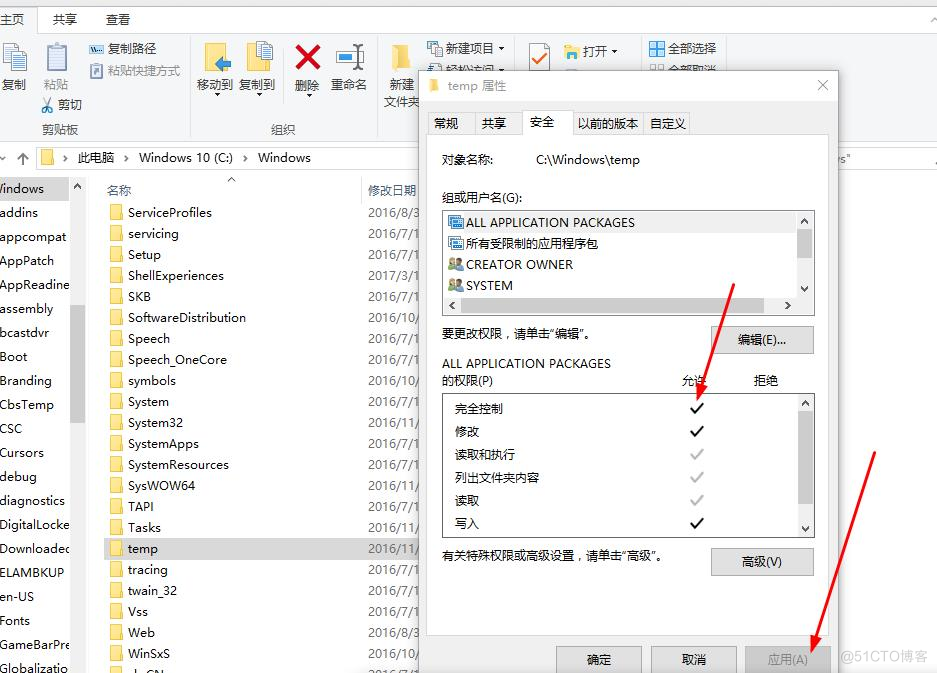937x673 pixels.
Task: Open the 新建项目 dropdown arrow
Action: pyautogui.click(x=501, y=49)
